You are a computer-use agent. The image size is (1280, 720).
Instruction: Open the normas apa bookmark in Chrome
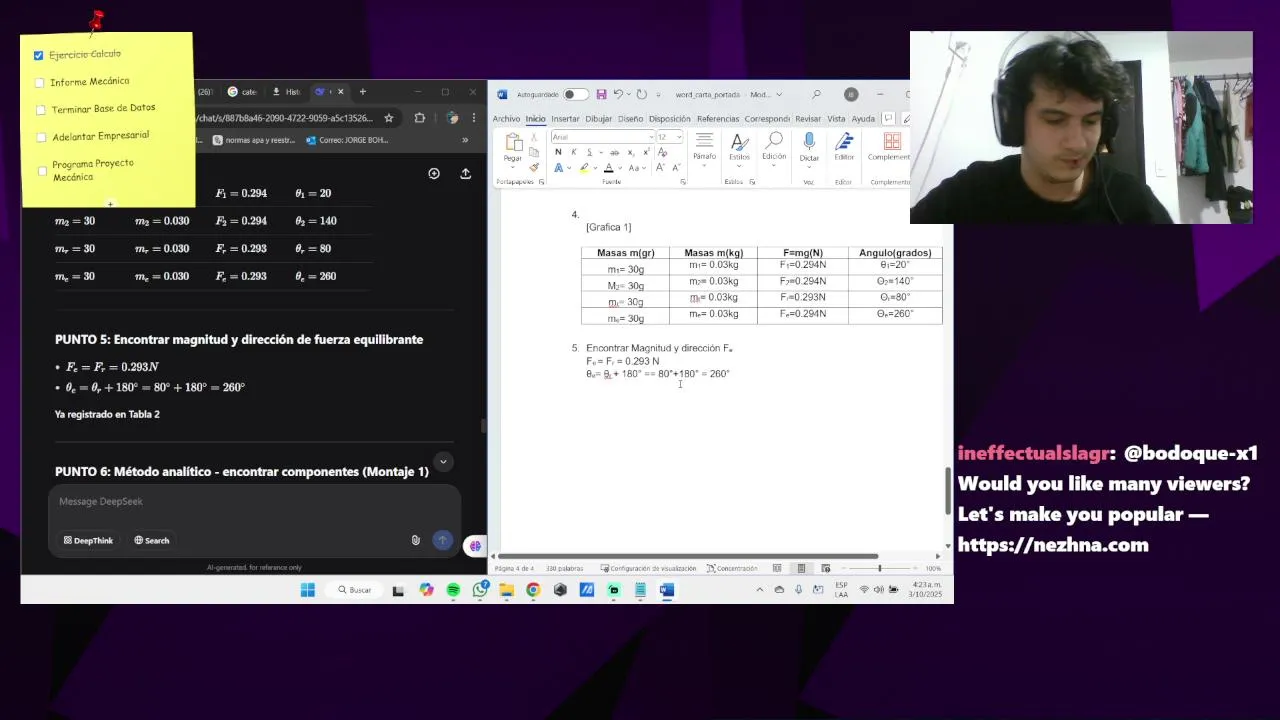point(254,140)
